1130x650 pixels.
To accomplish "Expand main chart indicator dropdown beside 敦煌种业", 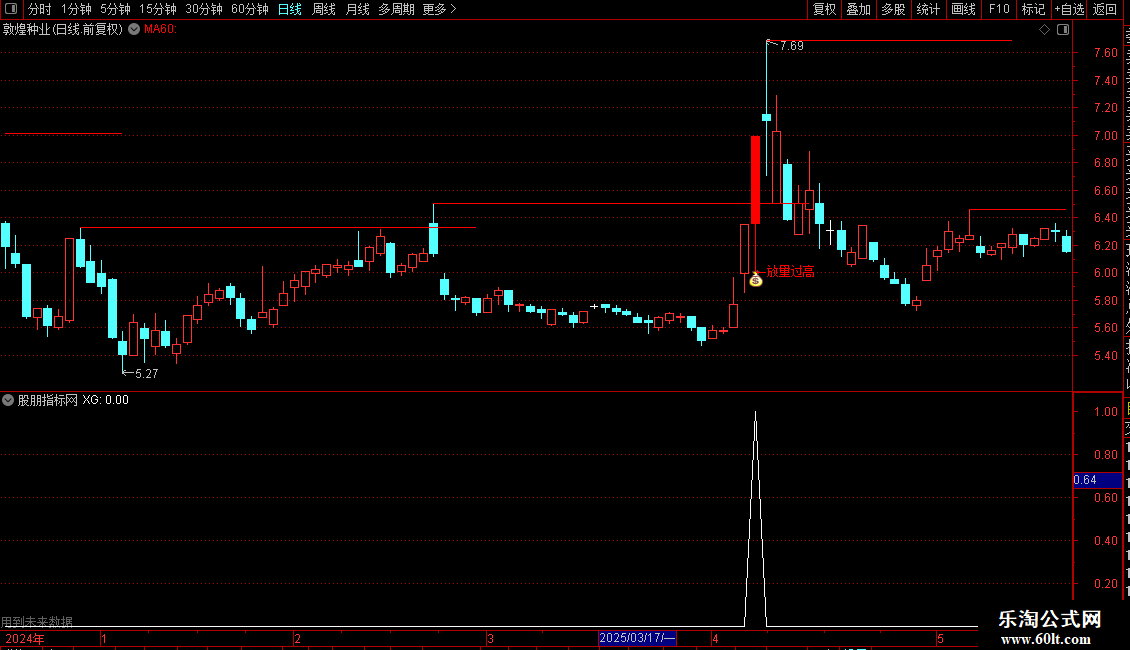I will [x=134, y=30].
